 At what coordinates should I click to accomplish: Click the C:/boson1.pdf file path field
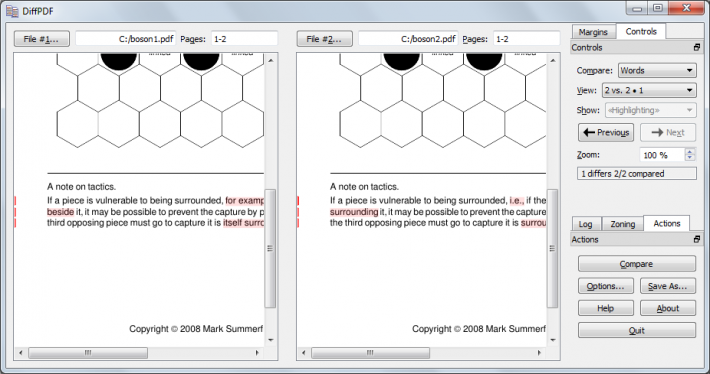(x=125, y=39)
